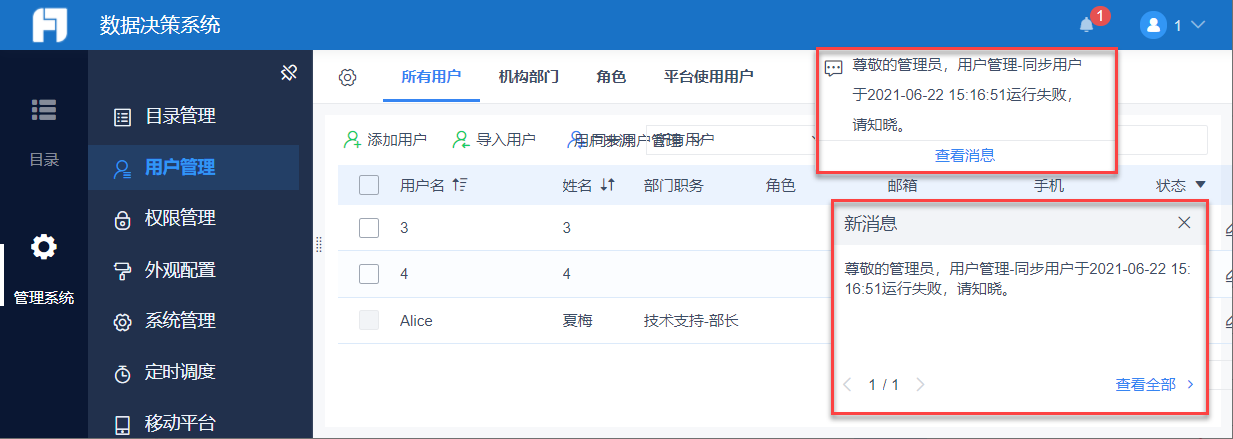The image size is (1233, 439).
Task: Click the message bubble icon in notification
Action: point(833,68)
